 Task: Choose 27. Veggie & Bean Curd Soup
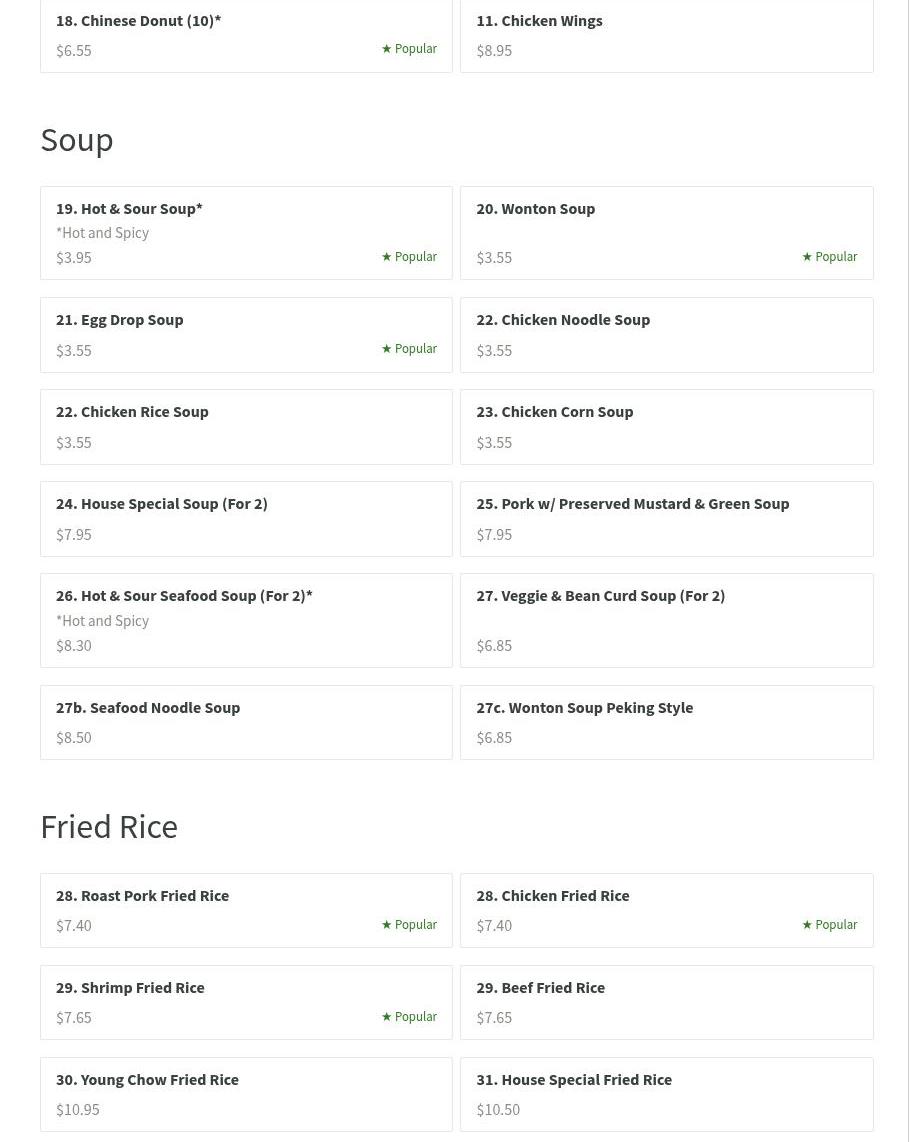pyautogui.click(x=667, y=621)
